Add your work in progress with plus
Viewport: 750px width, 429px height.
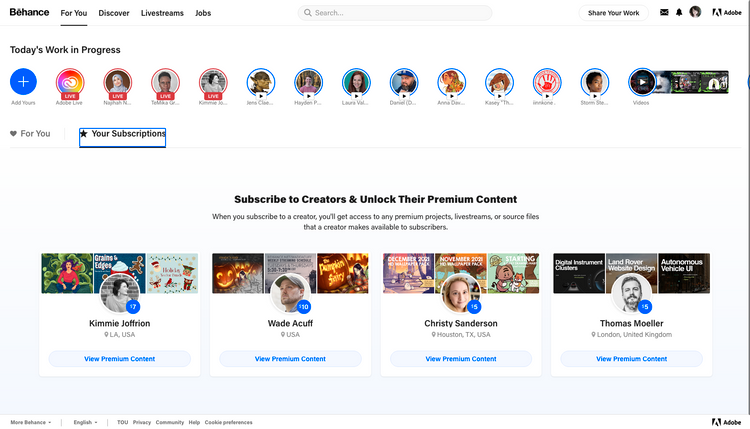pyautogui.click(x=23, y=82)
